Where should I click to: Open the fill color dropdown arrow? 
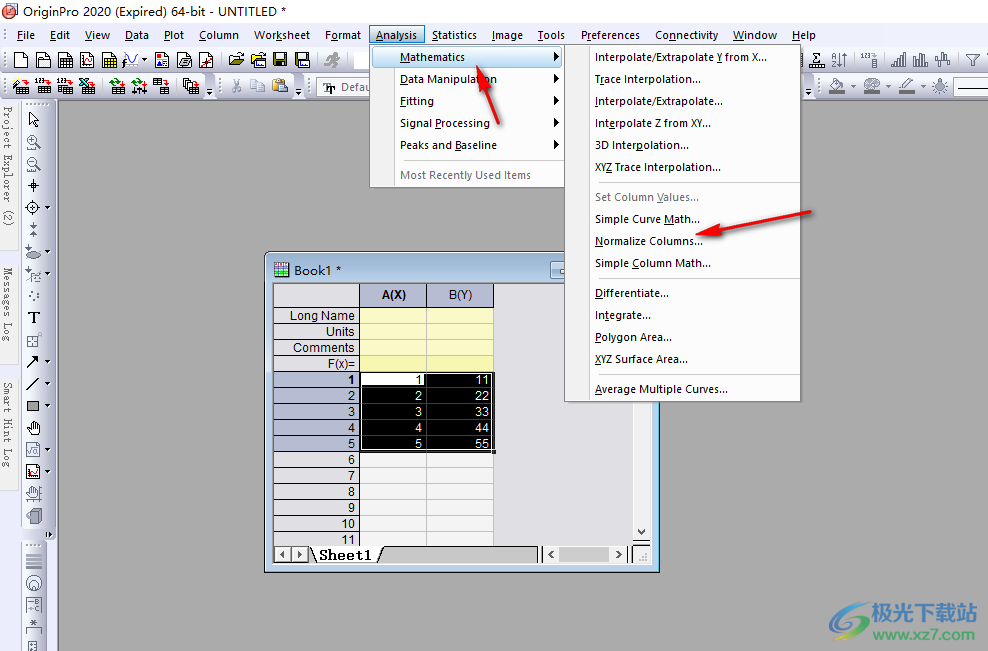(x=853, y=87)
